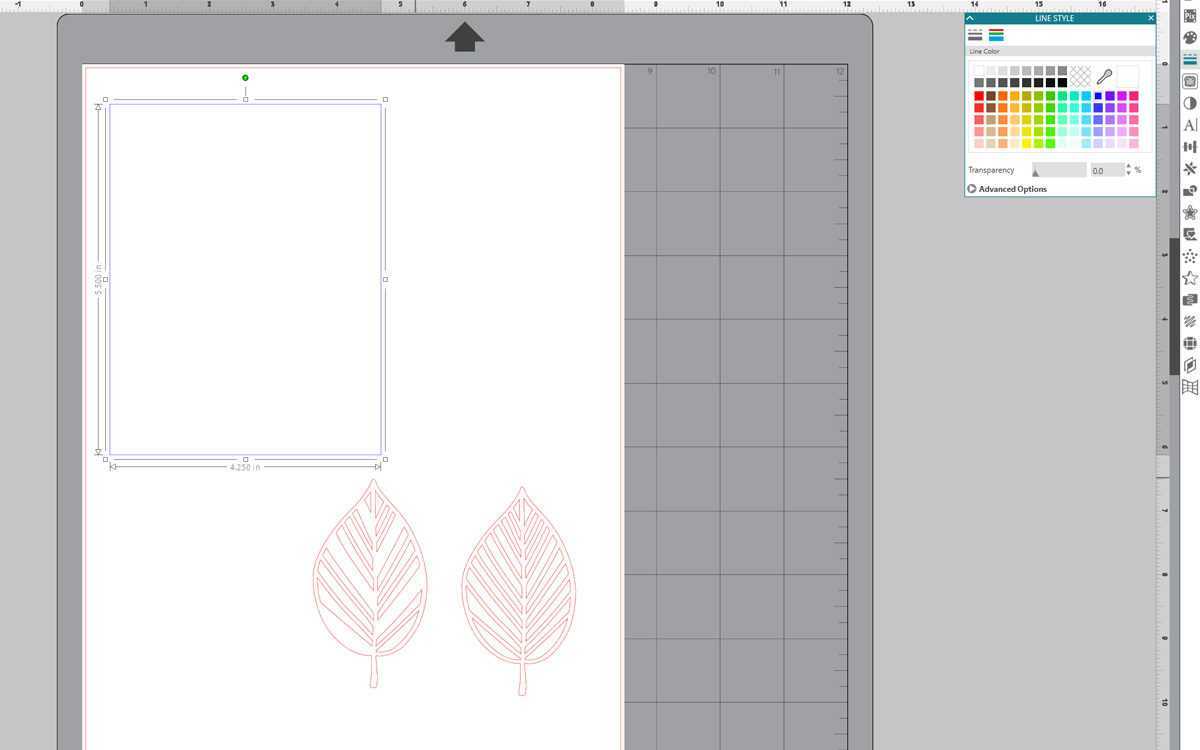Screen dimensions: 1200x750
Task: Choose the black swatch in gray row
Action: coord(1063,83)
